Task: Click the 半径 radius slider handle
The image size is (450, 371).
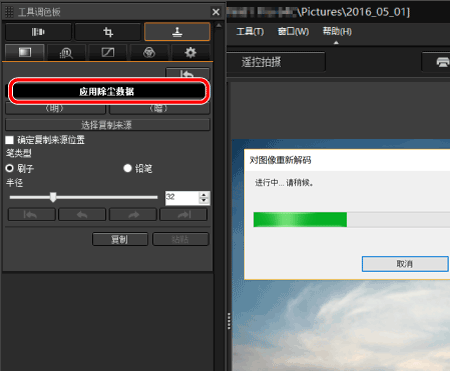Action: point(53,197)
